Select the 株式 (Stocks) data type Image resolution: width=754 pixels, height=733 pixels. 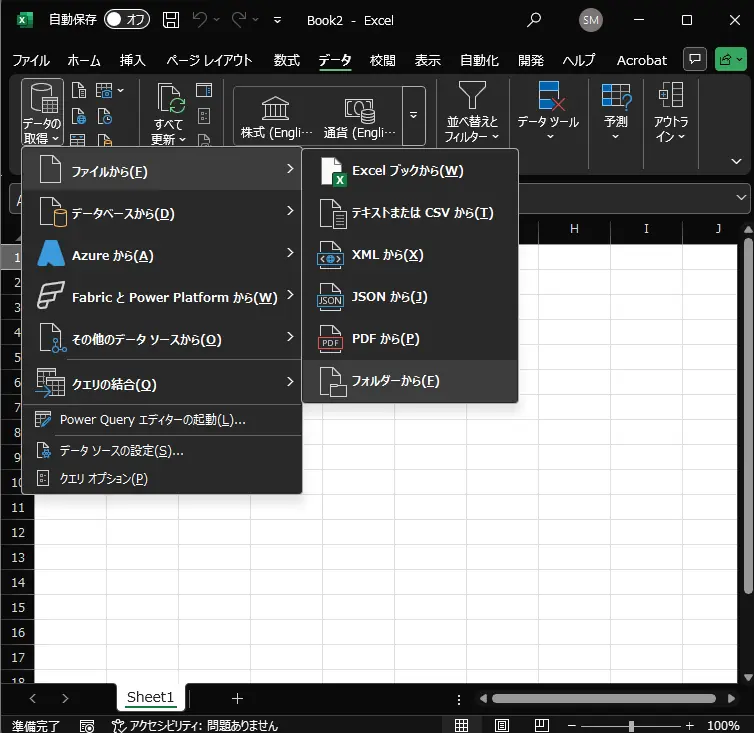(x=276, y=117)
